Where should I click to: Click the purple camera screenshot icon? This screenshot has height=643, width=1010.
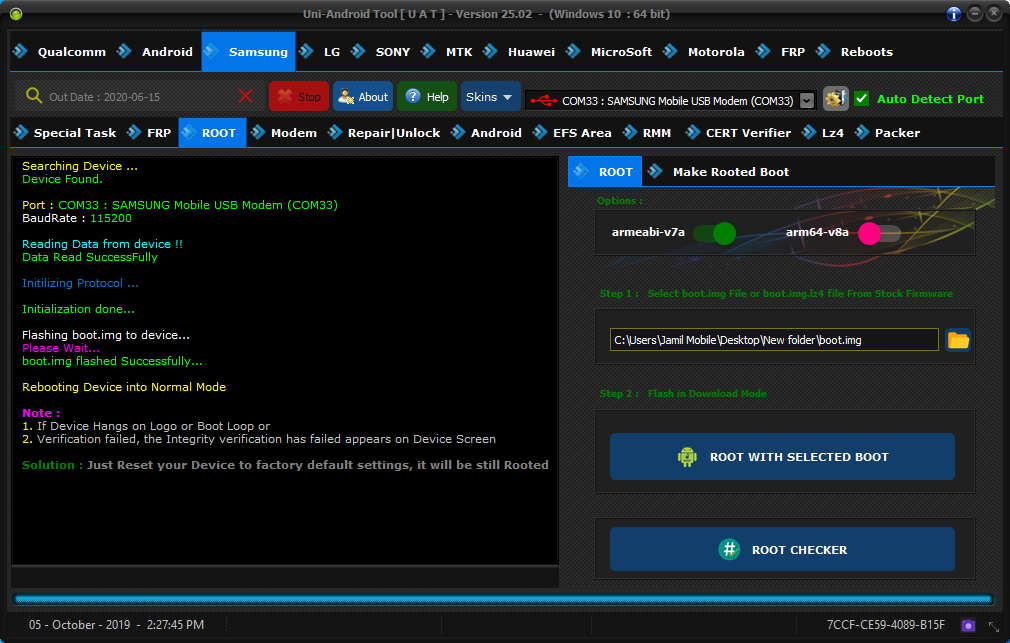pyautogui.click(x=967, y=625)
